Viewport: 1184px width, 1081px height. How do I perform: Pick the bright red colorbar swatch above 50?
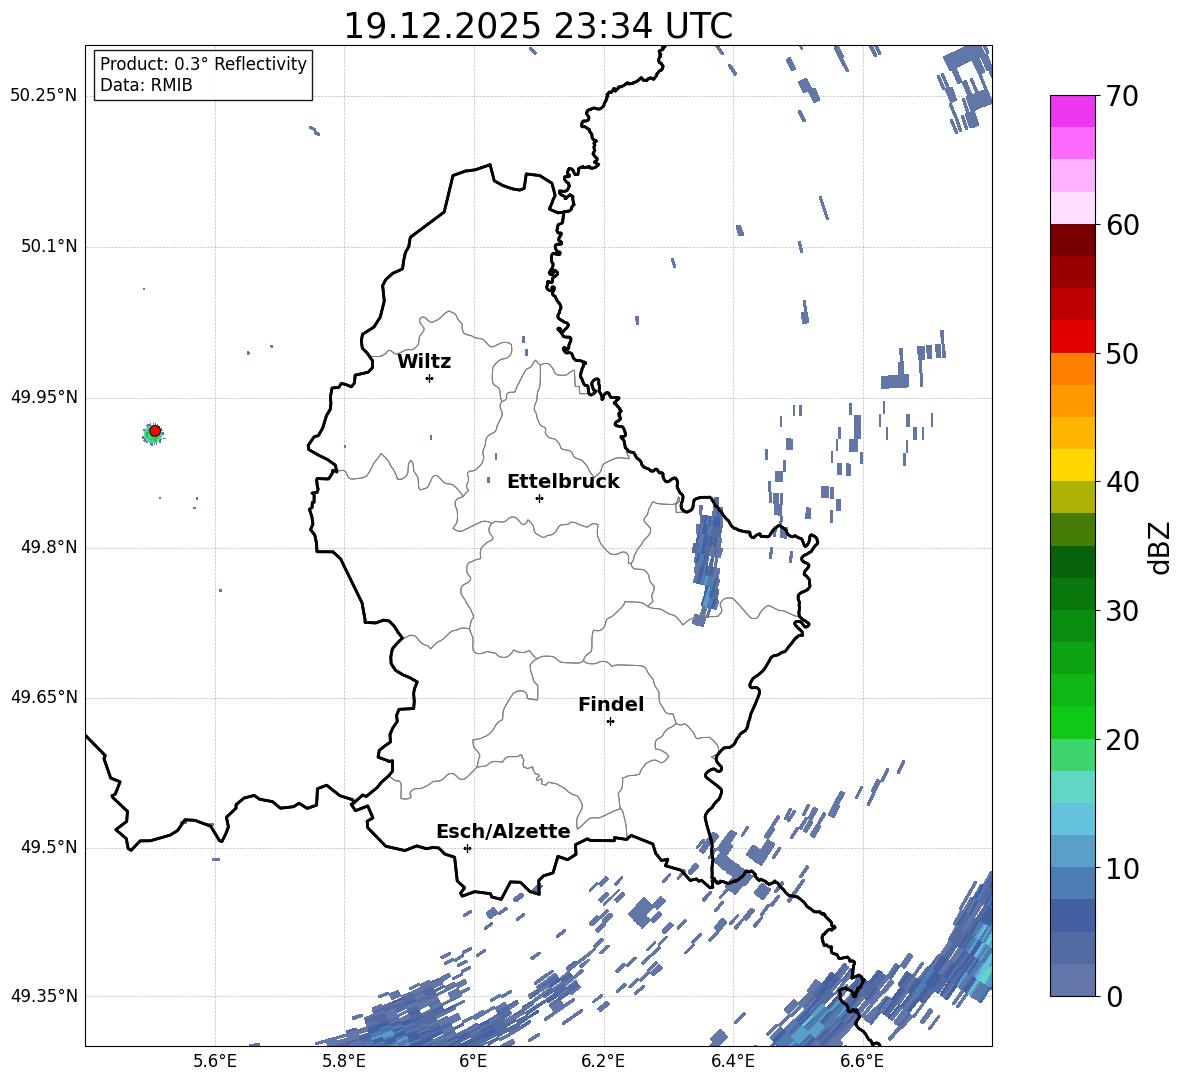(x=1073, y=337)
